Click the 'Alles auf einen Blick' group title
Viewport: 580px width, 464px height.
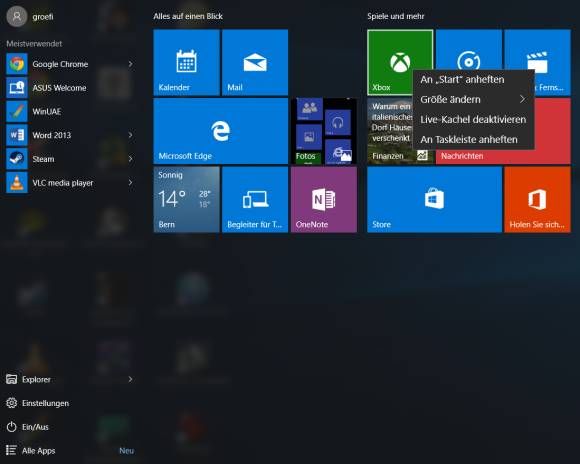pyautogui.click(x=188, y=16)
